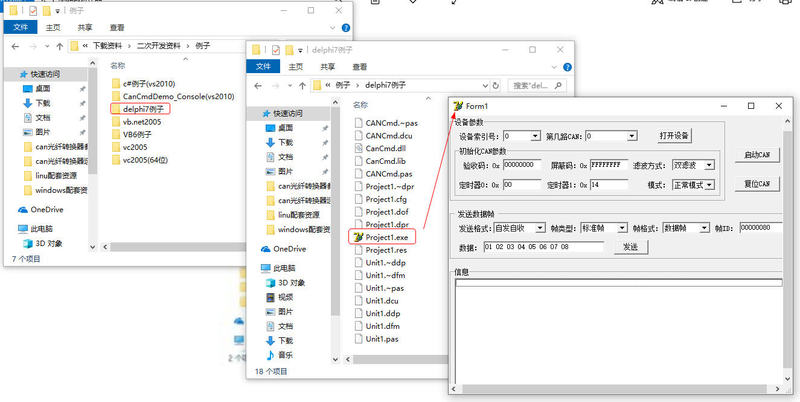The image size is (800, 402).
Task: Click the 帧ID input field
Action: (x=760, y=228)
